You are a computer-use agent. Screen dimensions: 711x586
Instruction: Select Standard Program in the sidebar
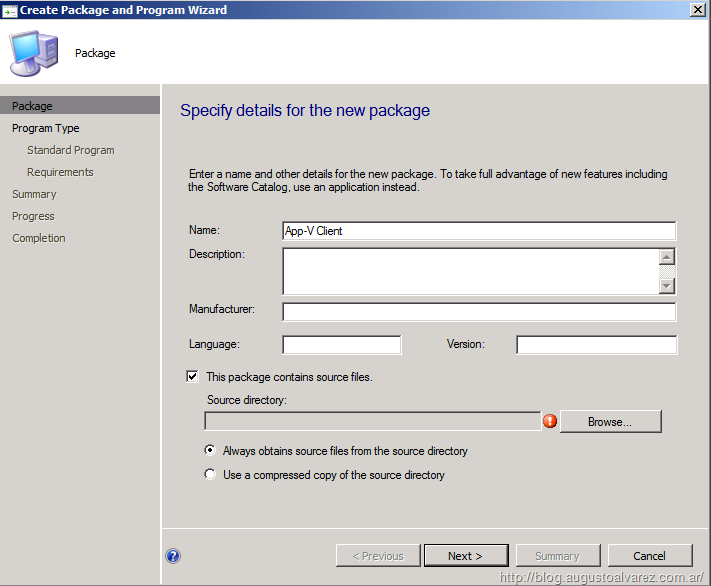point(70,150)
